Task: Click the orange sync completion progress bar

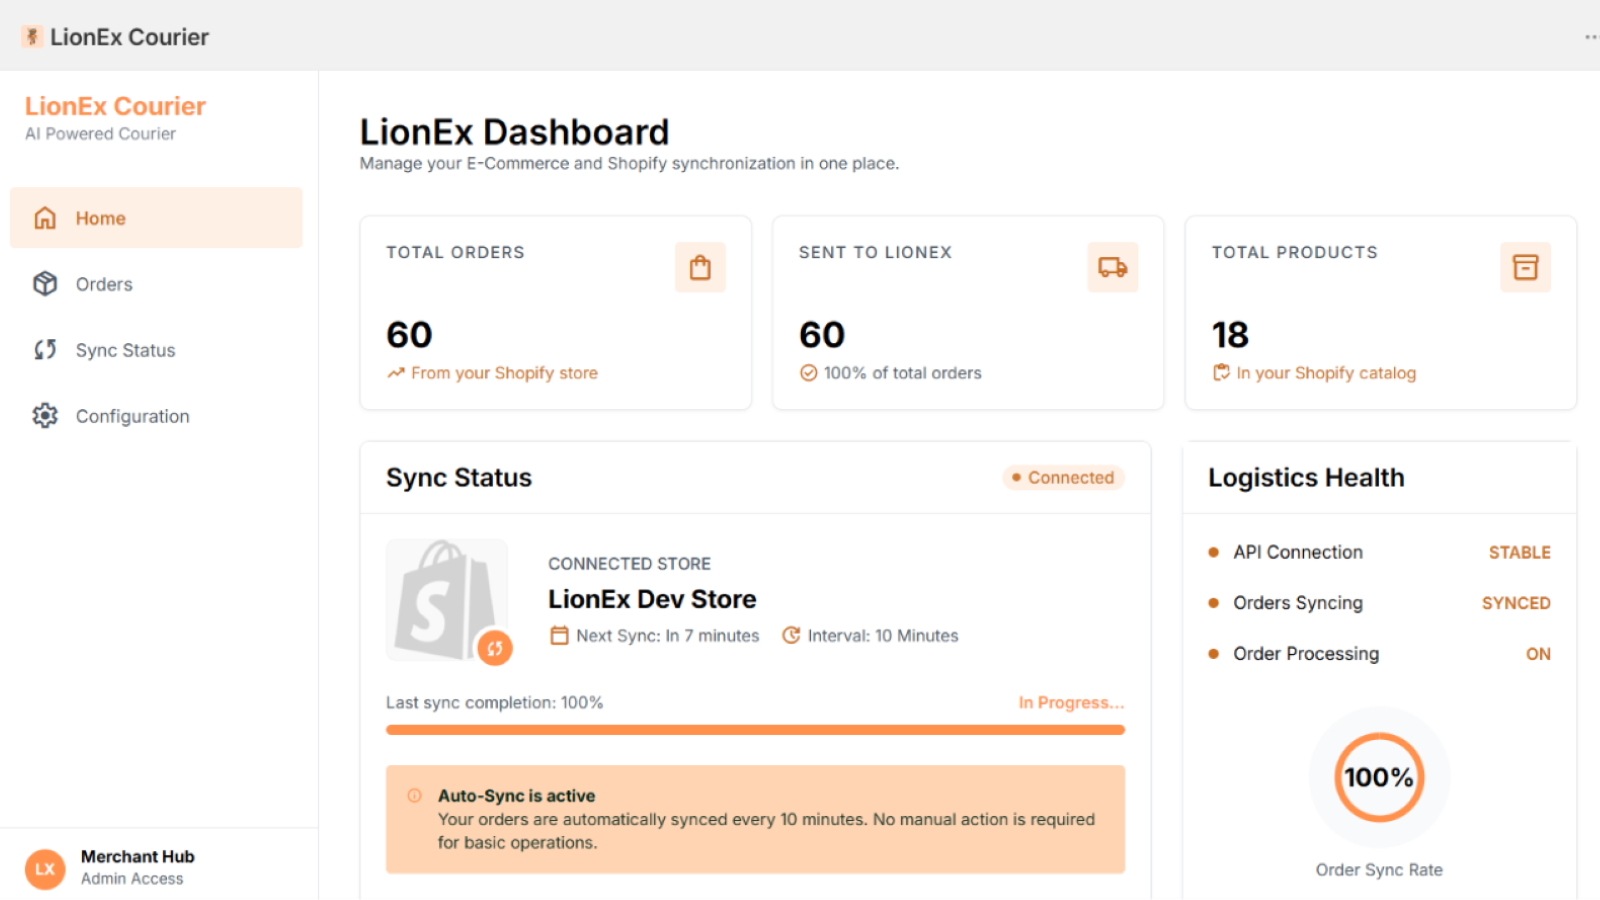Action: click(x=755, y=730)
